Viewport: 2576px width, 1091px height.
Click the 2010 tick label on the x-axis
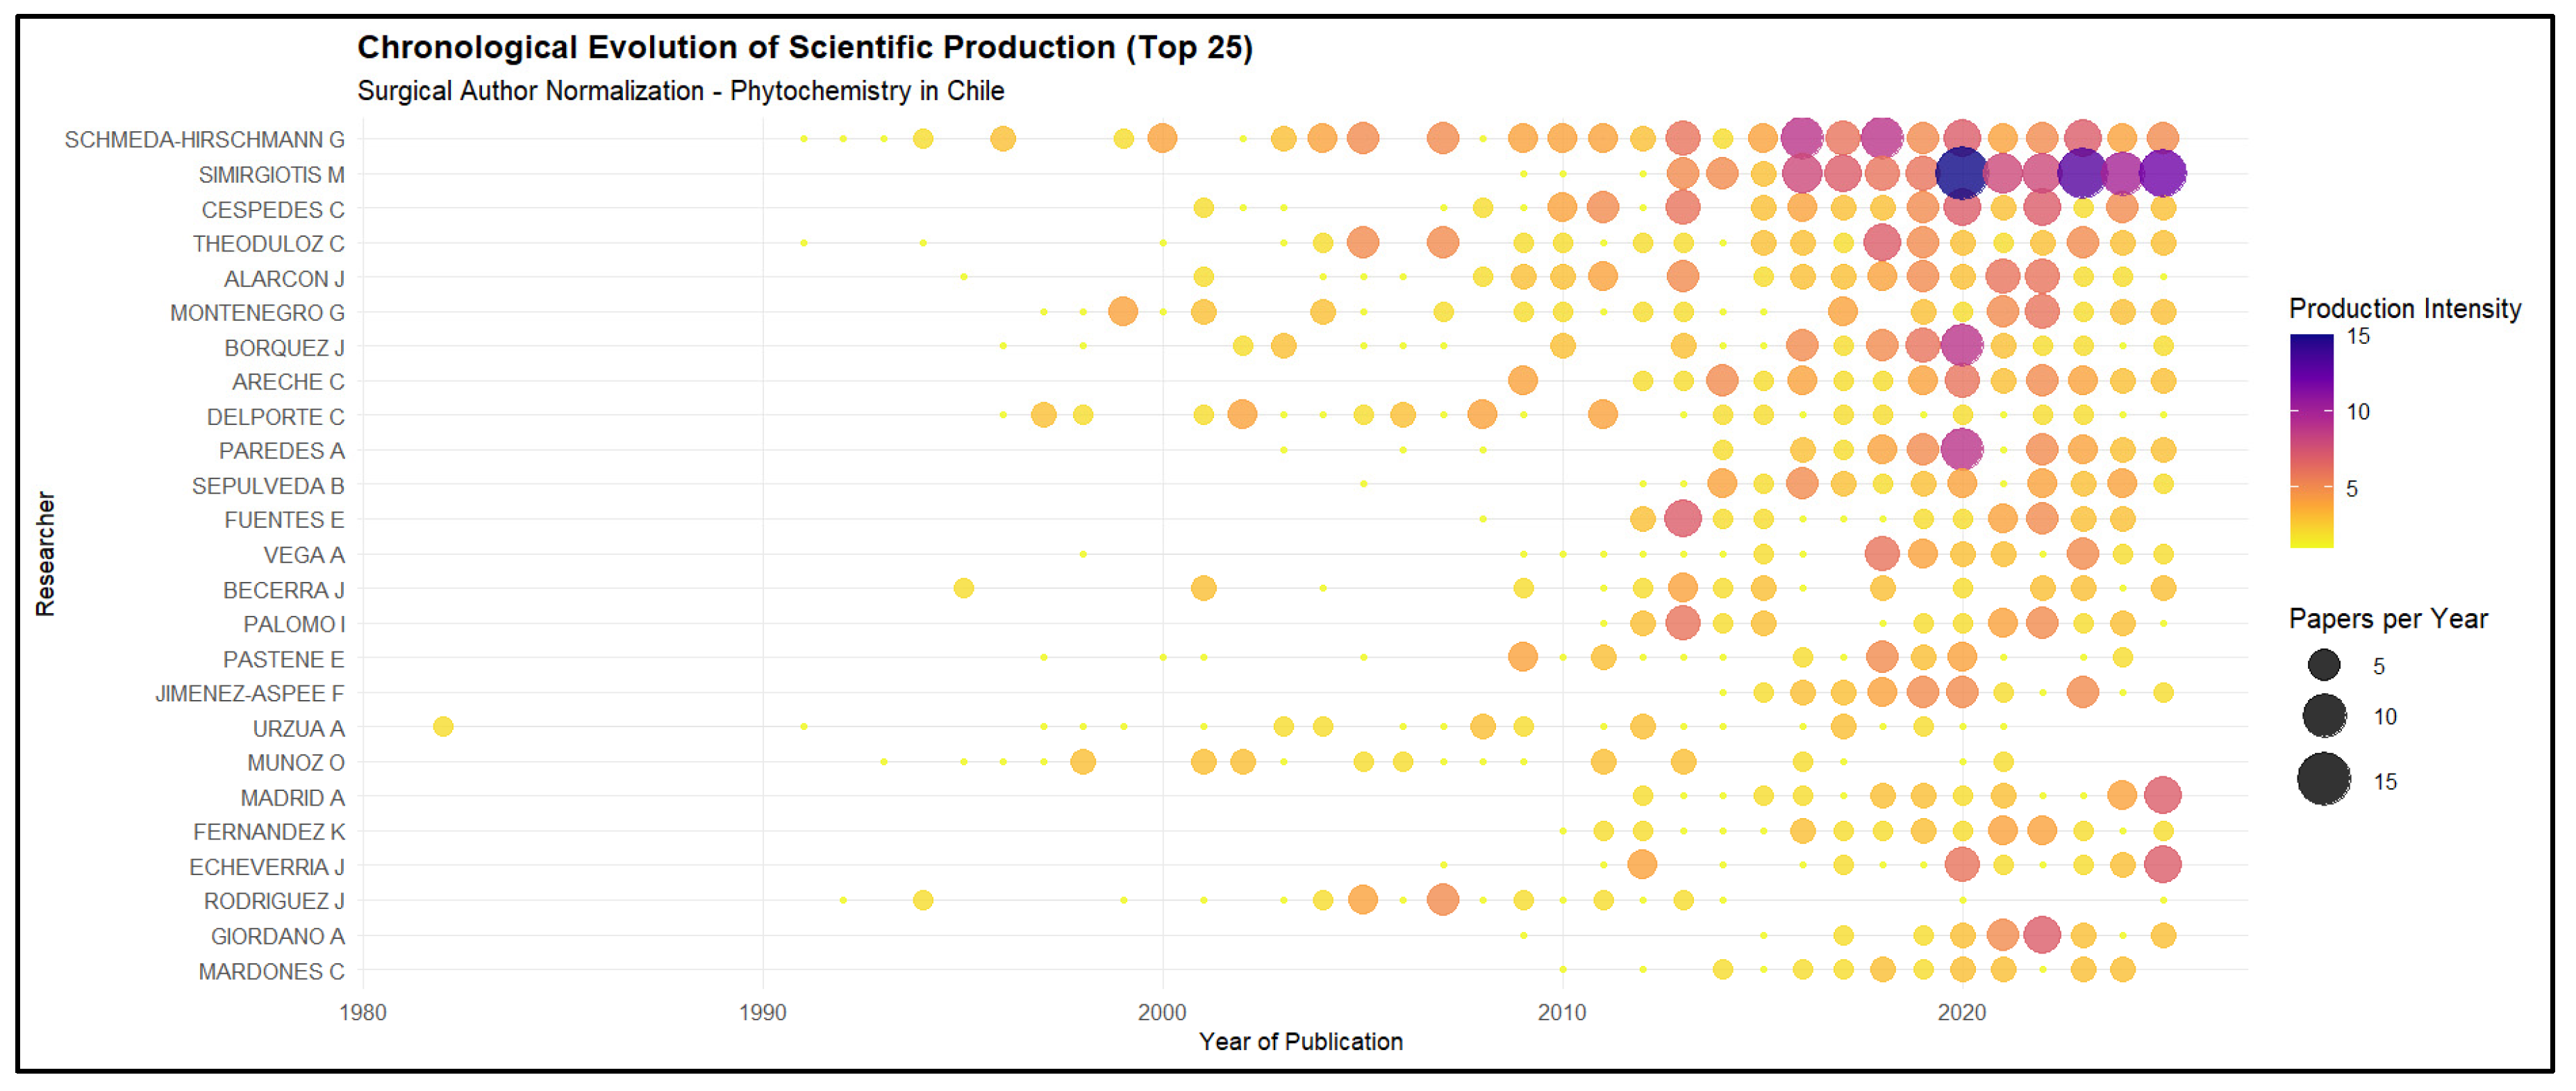[x=1561, y=1012]
